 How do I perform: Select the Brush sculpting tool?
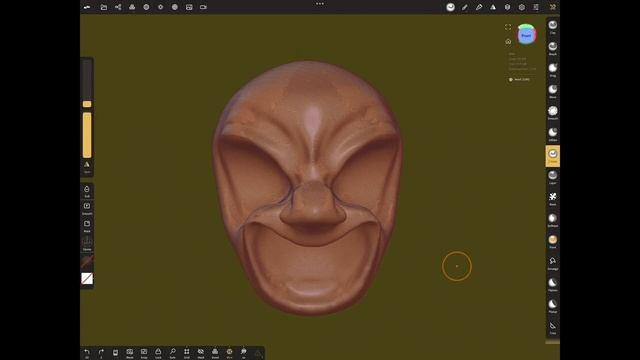coord(553,48)
